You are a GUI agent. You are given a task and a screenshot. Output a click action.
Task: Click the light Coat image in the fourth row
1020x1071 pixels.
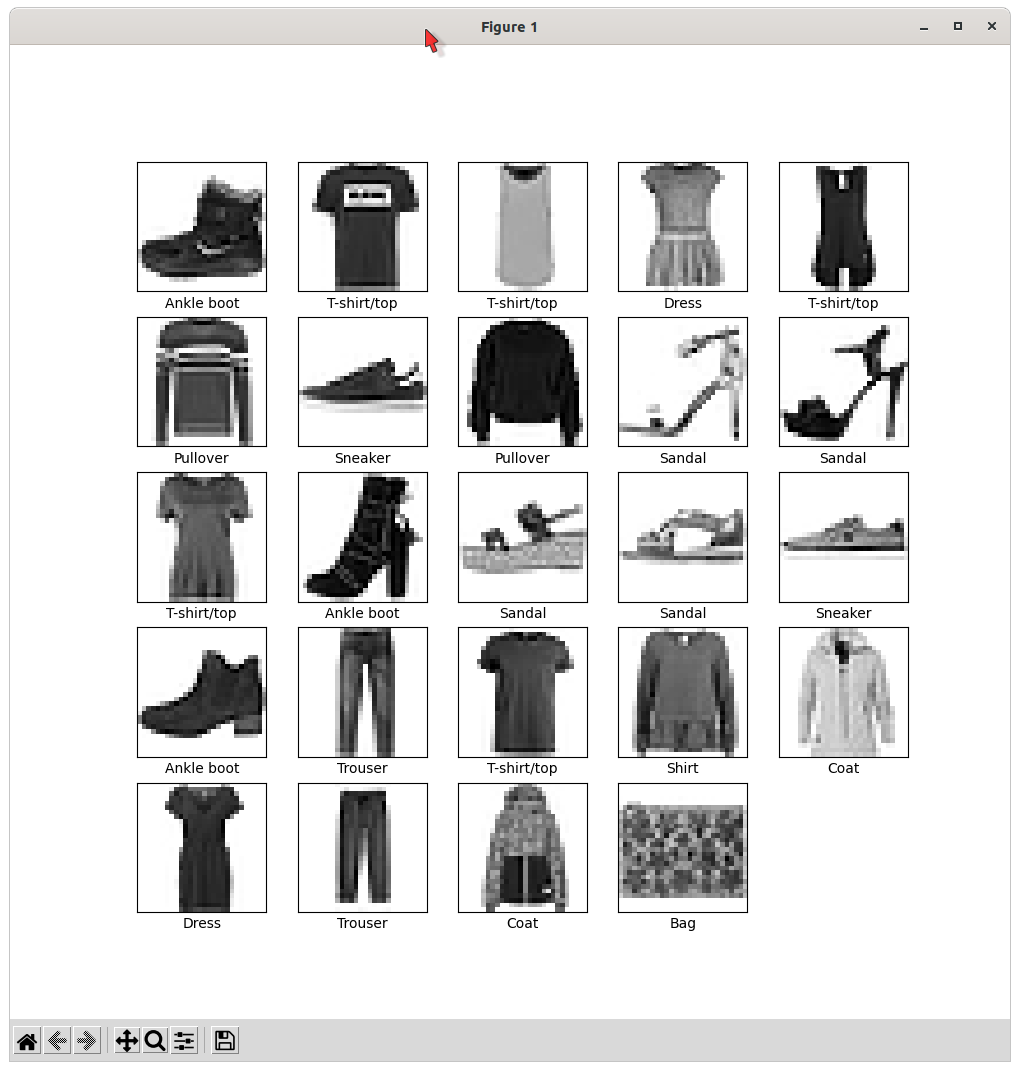point(843,692)
